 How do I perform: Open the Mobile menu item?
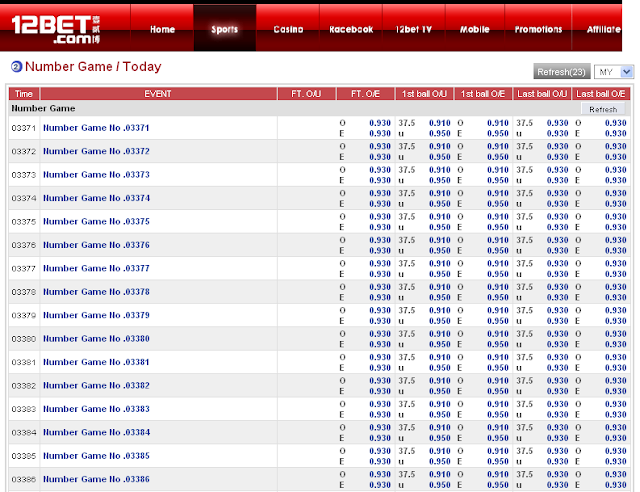coord(474,29)
